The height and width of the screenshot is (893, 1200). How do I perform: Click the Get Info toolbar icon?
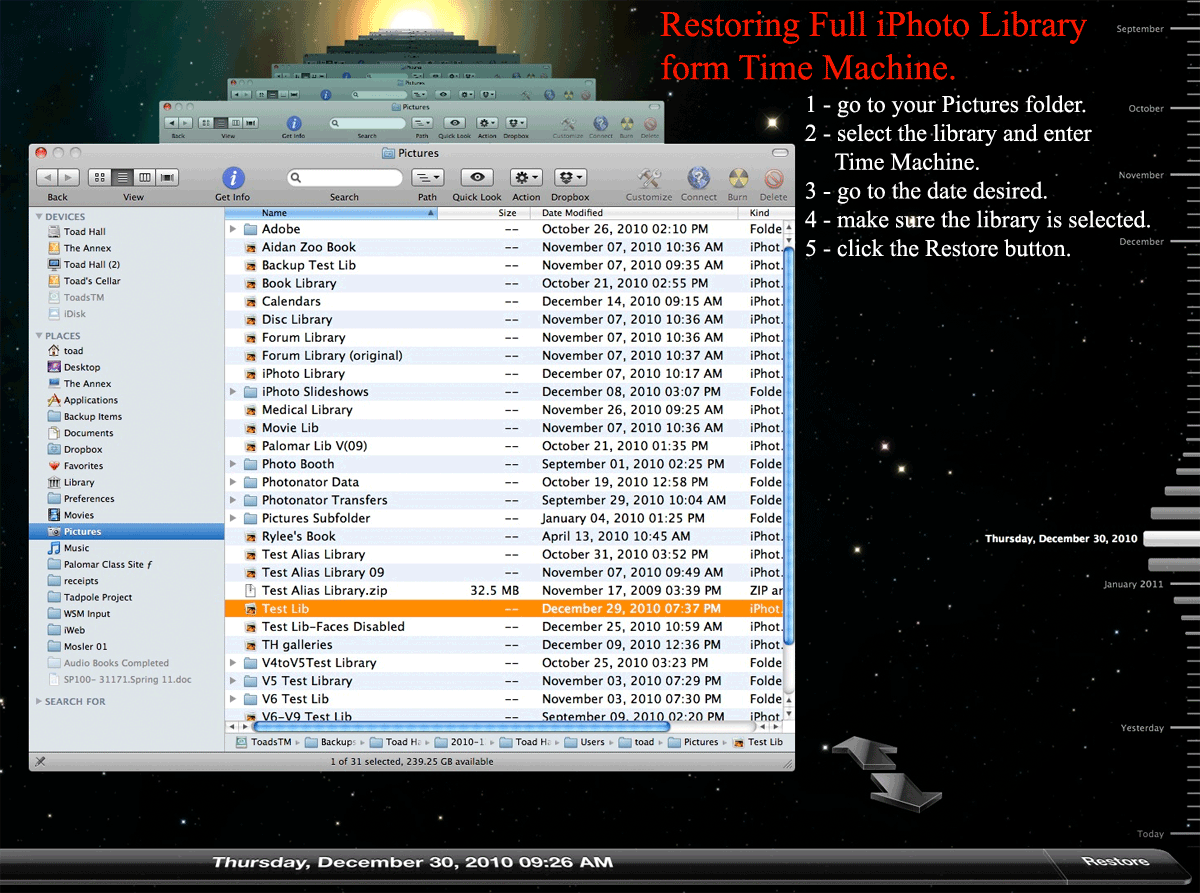(x=233, y=177)
